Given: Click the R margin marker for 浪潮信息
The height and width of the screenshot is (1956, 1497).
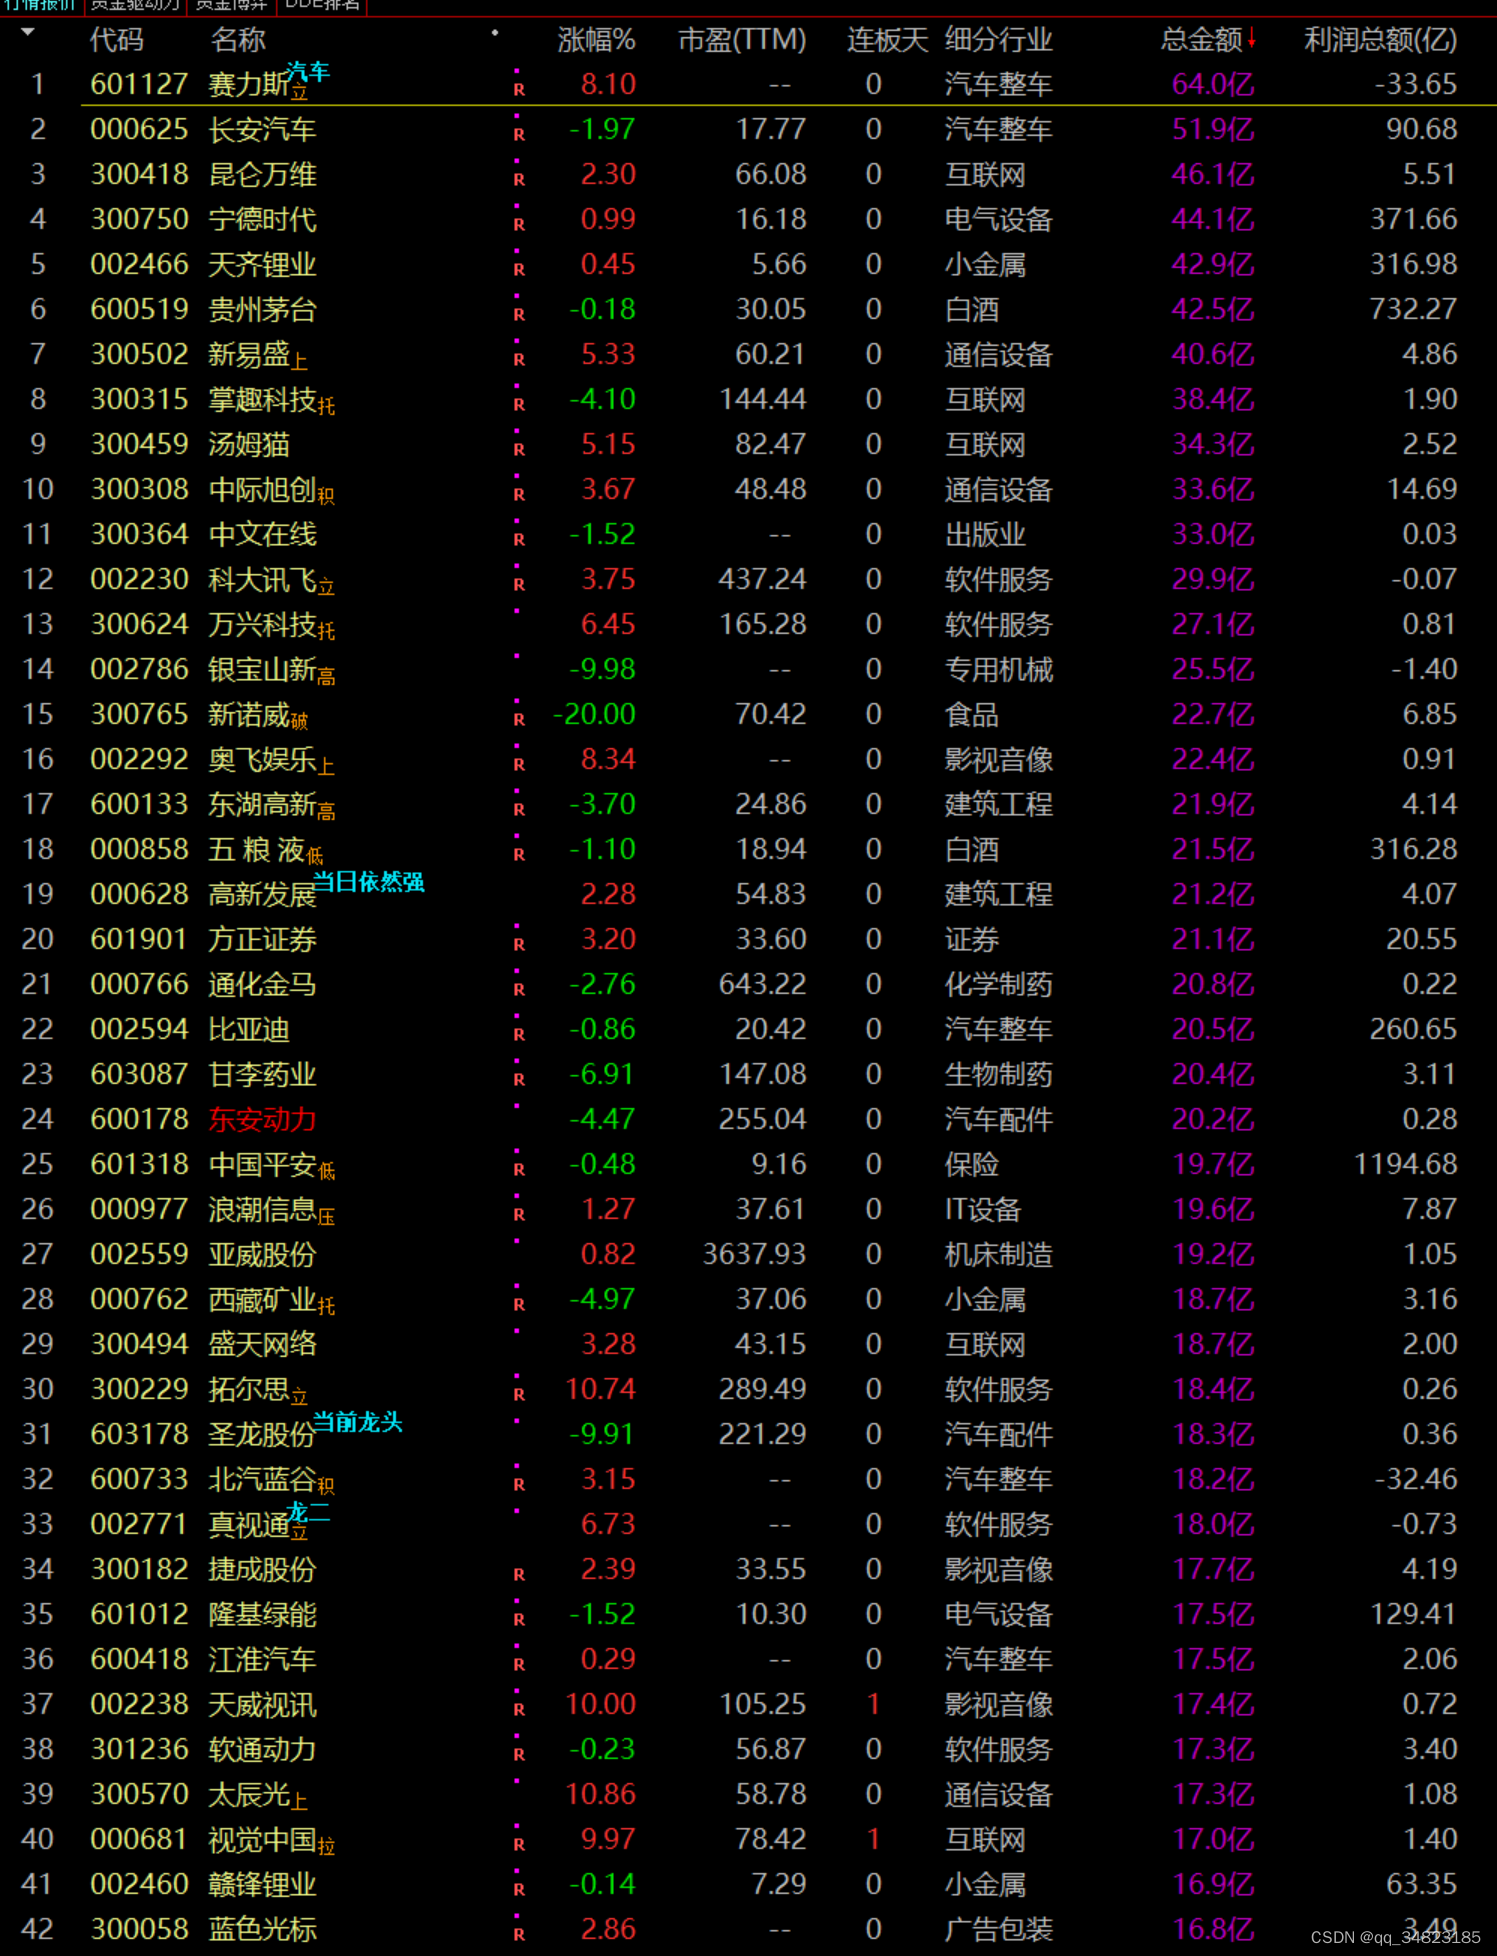Looking at the screenshot, I should (x=519, y=1215).
